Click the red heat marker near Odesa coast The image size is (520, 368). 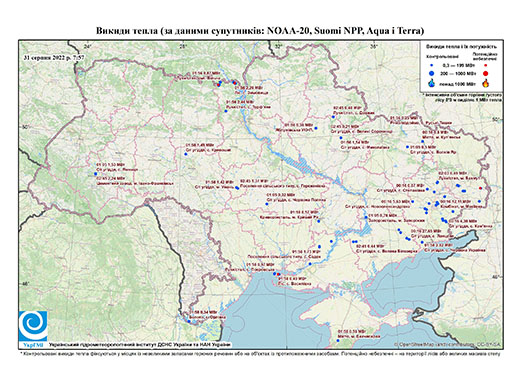click(278, 274)
